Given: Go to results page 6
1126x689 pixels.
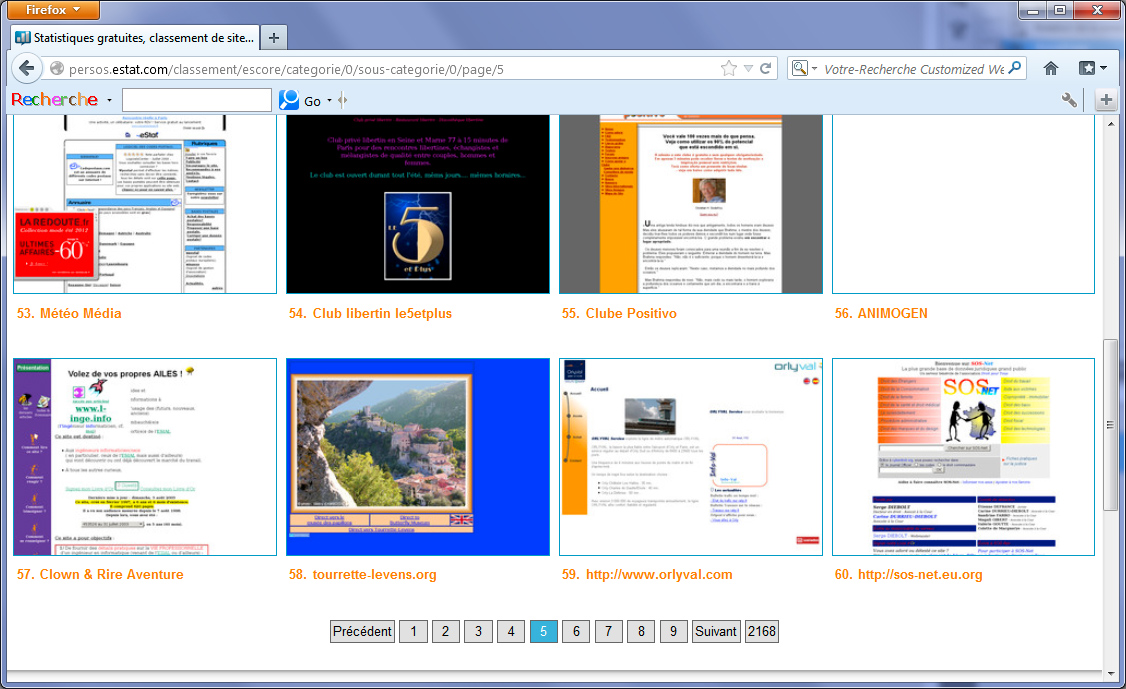Looking at the screenshot, I should click(x=576, y=632).
